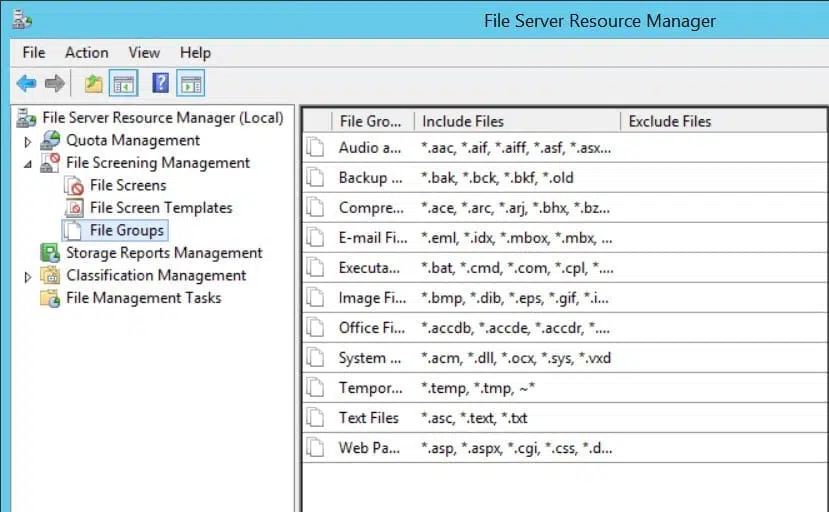Open the View menu
Screen dimensions: 829x512
(x=144, y=52)
